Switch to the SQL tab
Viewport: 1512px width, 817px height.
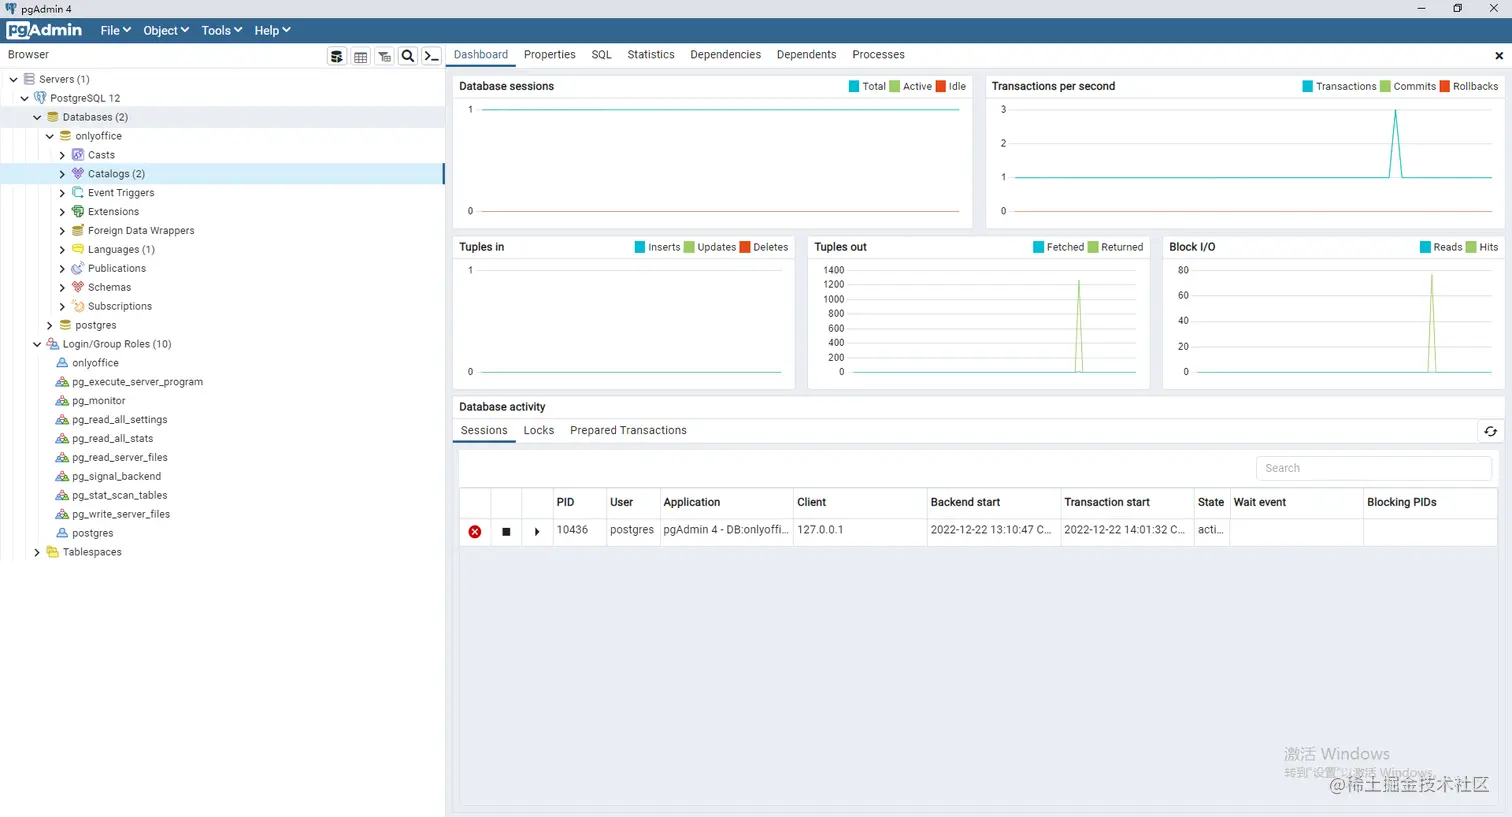[x=601, y=55]
